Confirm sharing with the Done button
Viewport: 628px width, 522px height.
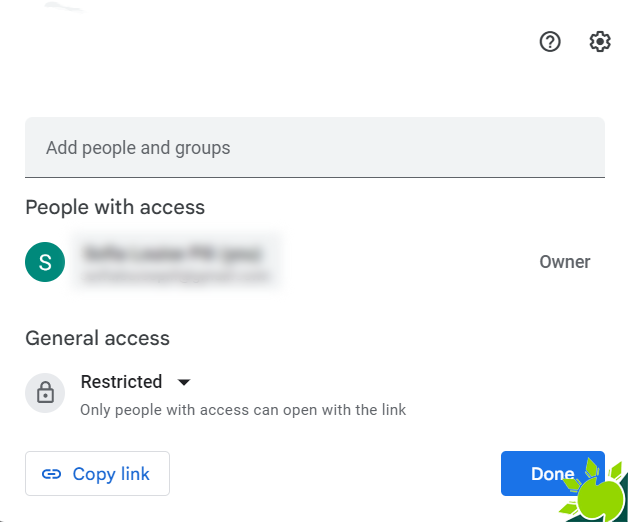553,474
